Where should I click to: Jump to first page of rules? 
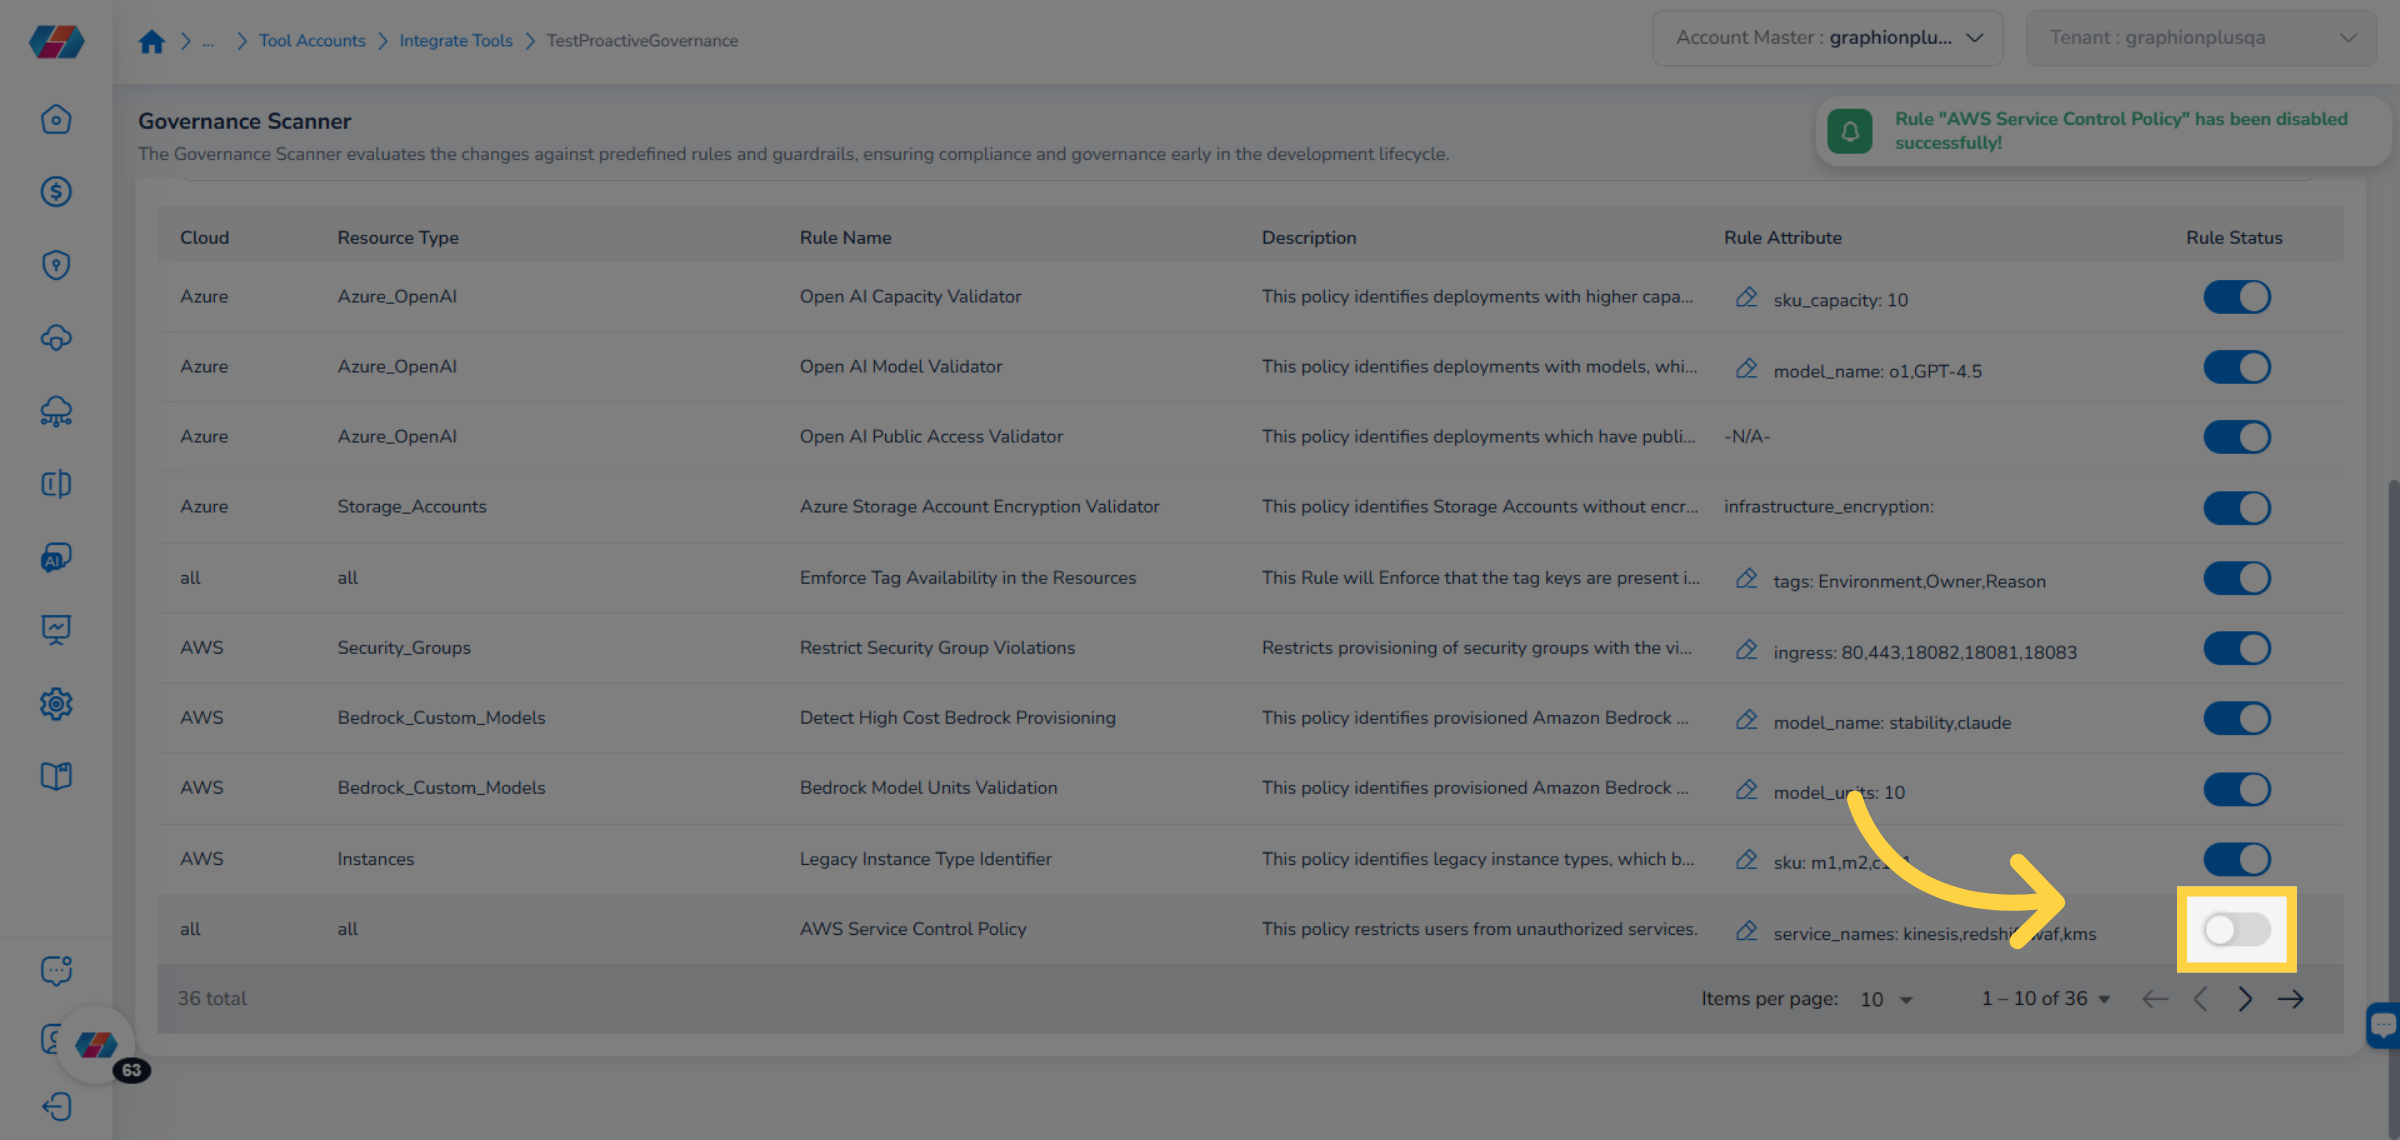pos(2155,999)
